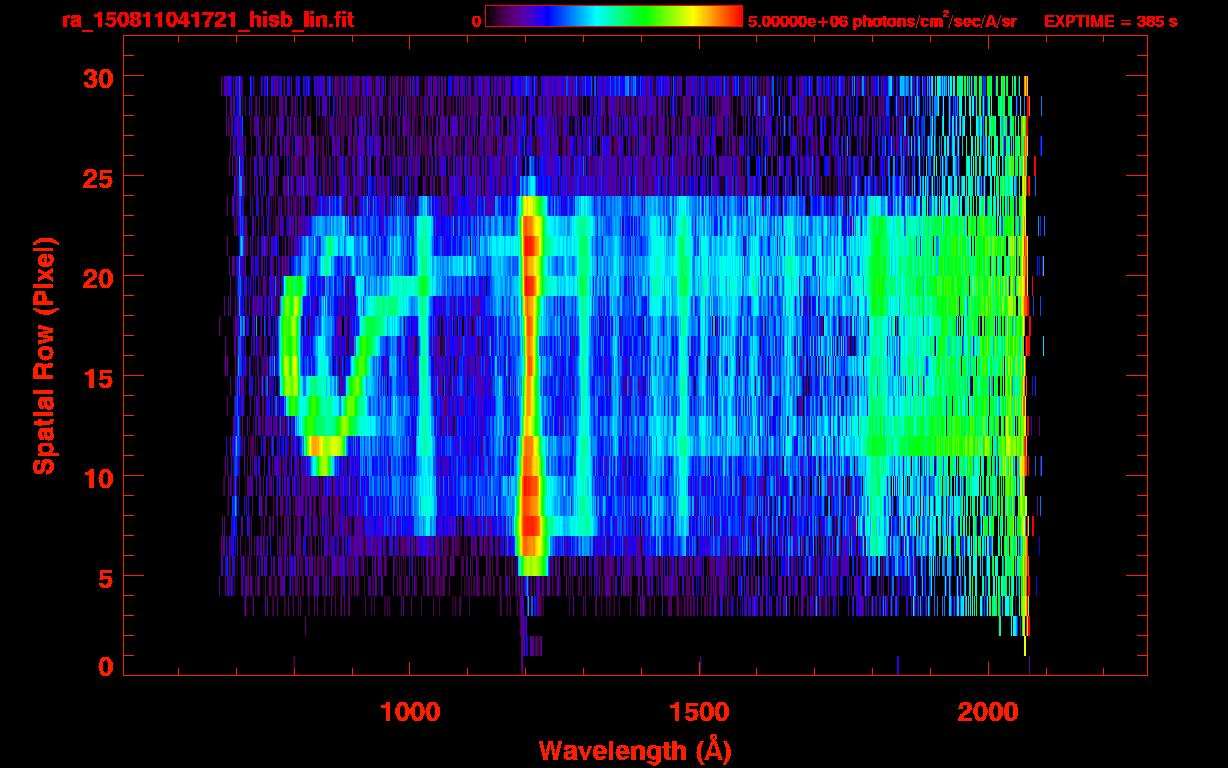Screen dimensions: 1228x768
Task: Click the y-axis tick label 20
Action: 97,276
